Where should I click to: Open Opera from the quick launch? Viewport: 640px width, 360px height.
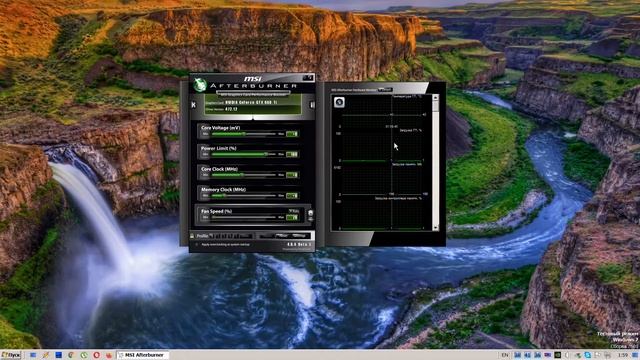pyautogui.click(x=96, y=355)
